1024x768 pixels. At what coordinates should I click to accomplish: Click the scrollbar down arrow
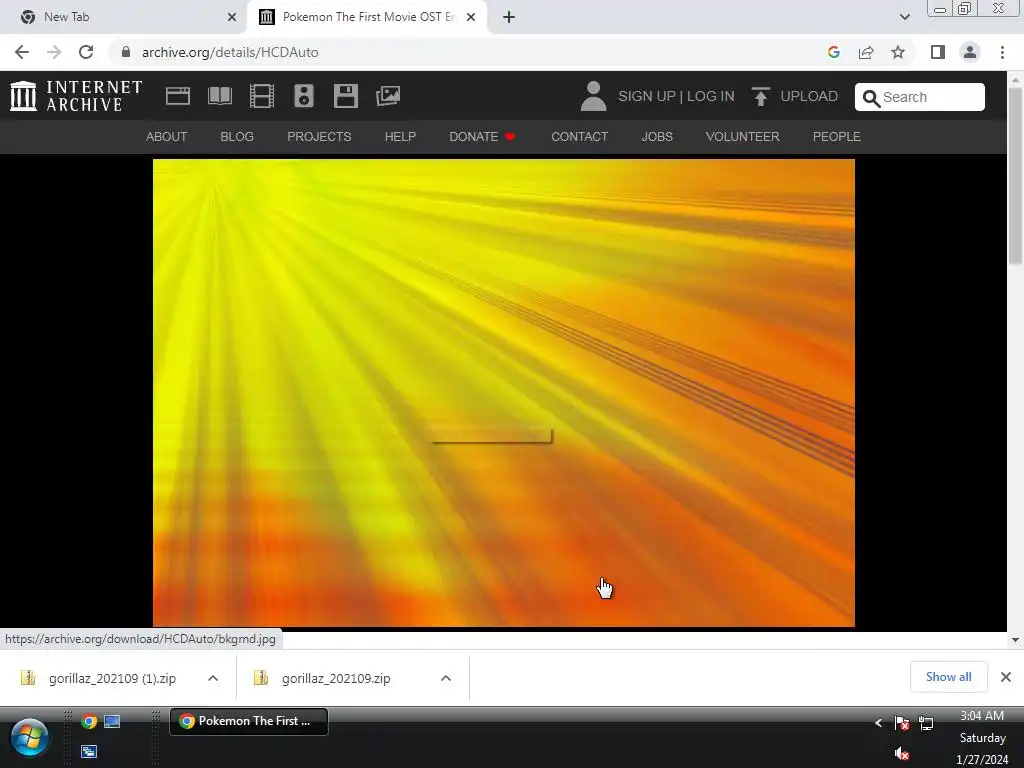coord(1015,640)
